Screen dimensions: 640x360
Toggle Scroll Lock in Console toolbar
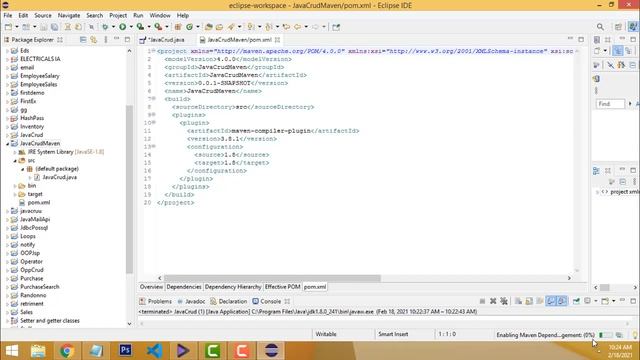click(529, 301)
